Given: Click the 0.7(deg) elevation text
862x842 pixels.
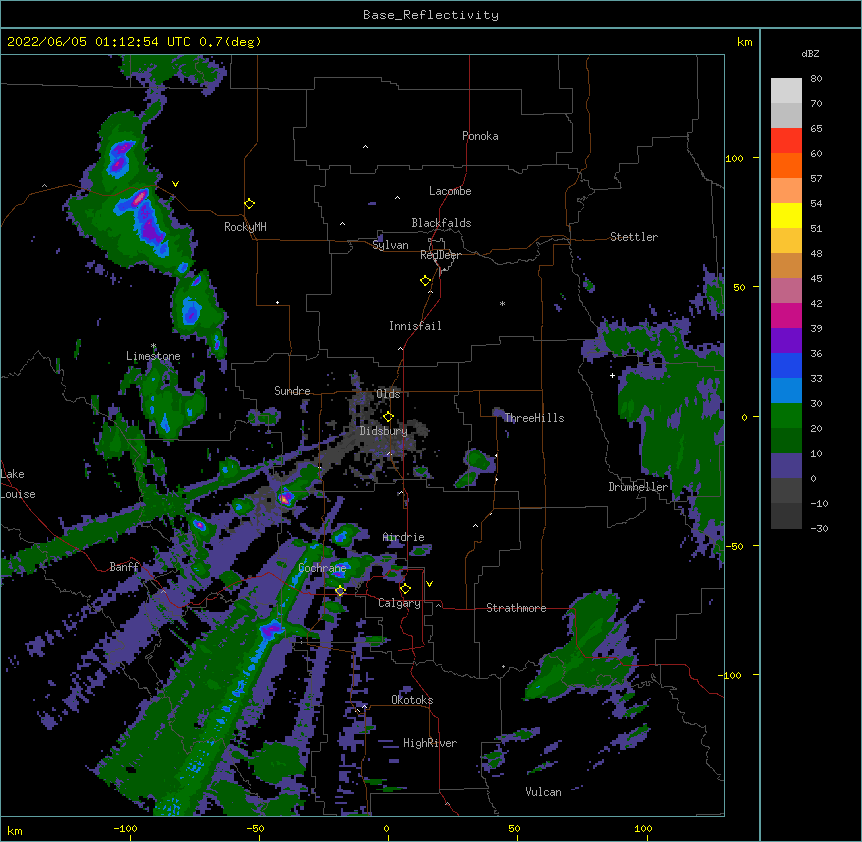Looking at the screenshot, I should 230,42.
